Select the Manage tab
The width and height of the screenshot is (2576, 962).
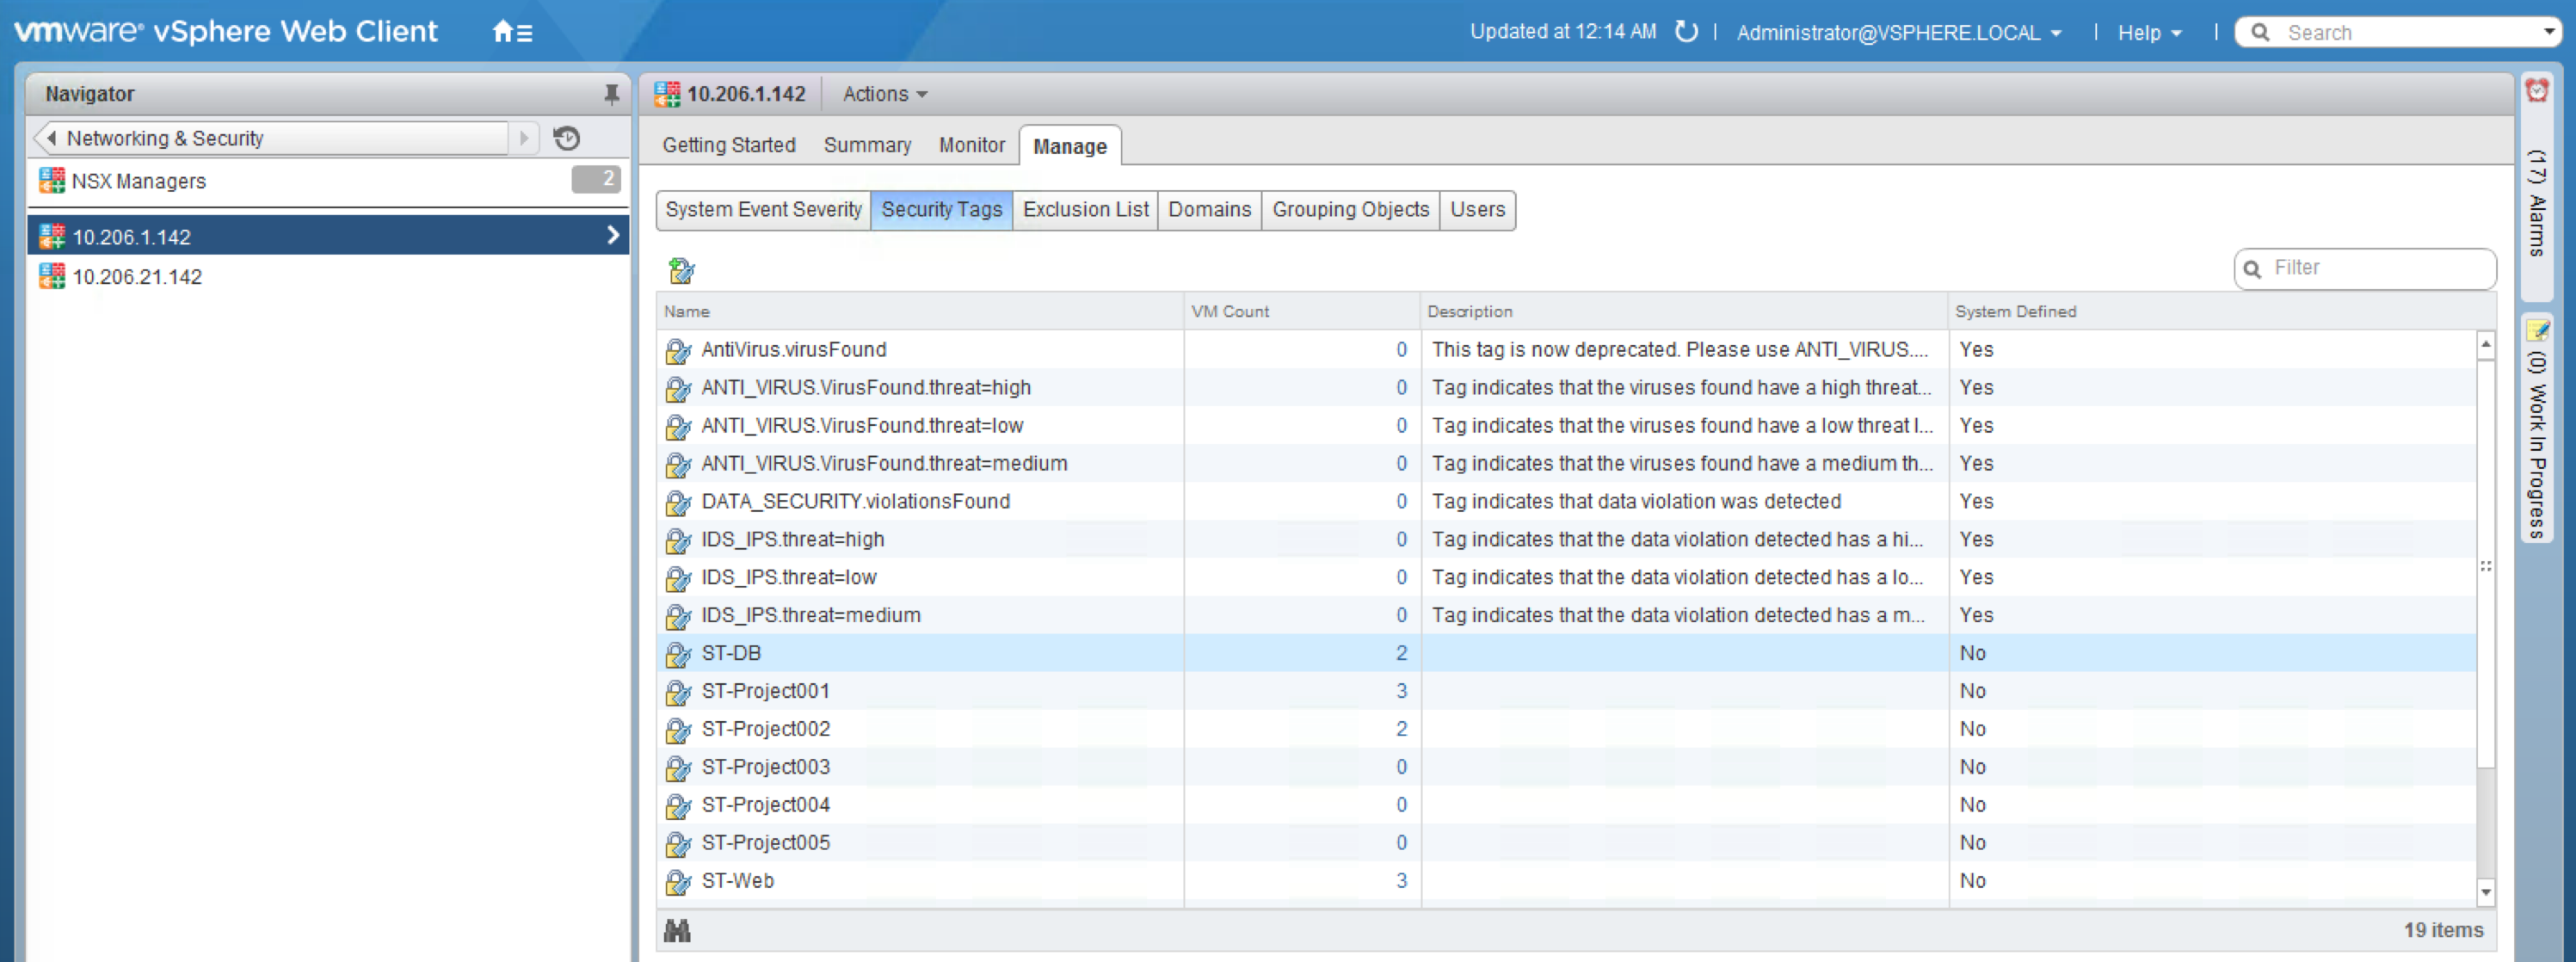point(1070,146)
